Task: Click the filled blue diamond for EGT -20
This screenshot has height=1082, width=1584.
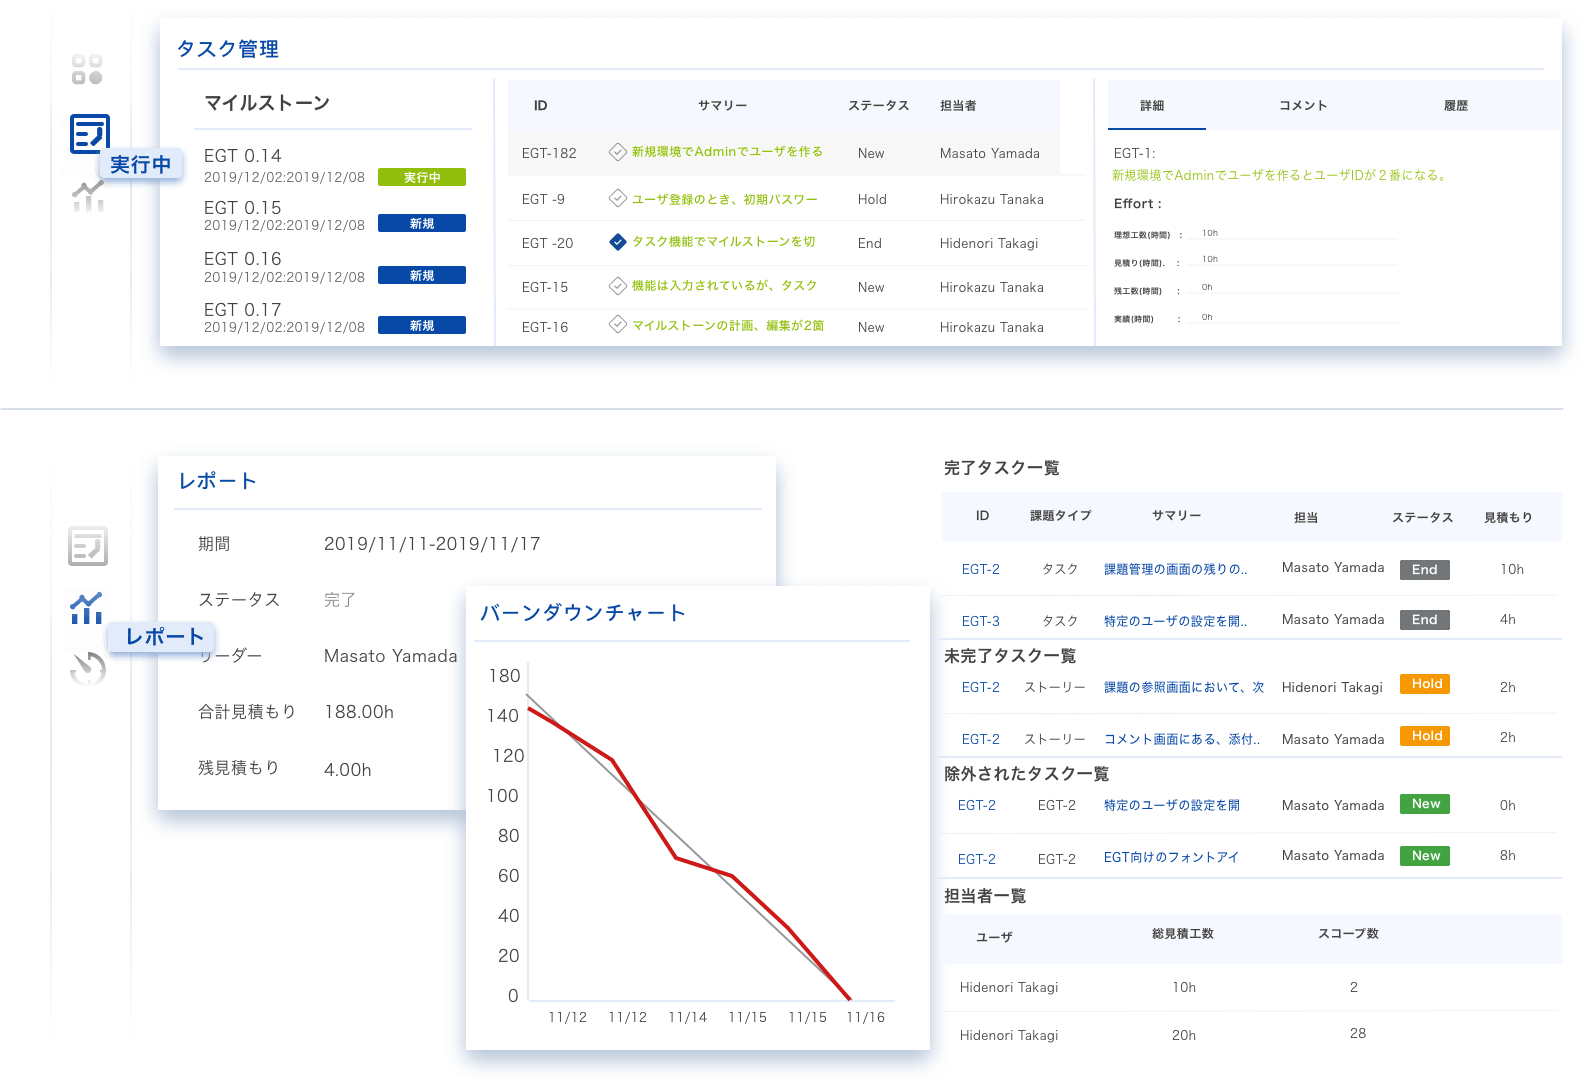Action: (618, 242)
